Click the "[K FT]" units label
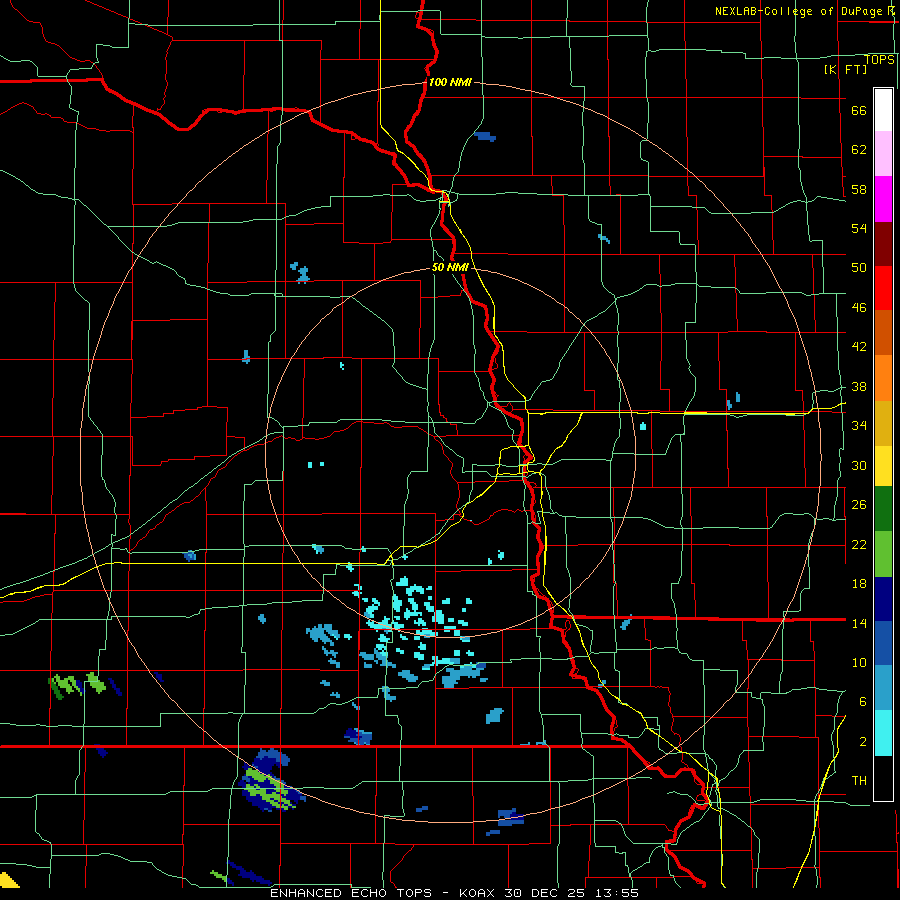The height and width of the screenshot is (900, 900). 845,69
